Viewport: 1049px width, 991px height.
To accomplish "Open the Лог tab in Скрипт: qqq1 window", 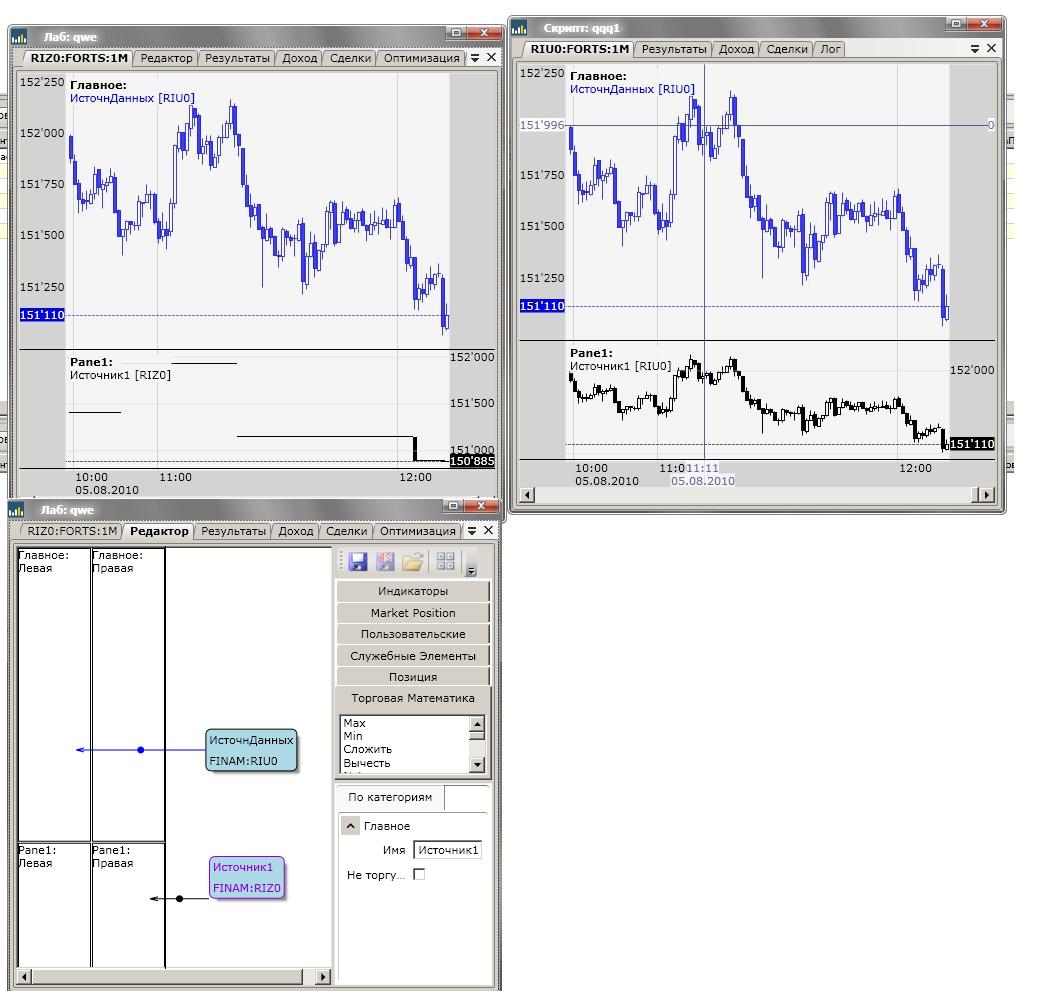I will click(x=830, y=49).
